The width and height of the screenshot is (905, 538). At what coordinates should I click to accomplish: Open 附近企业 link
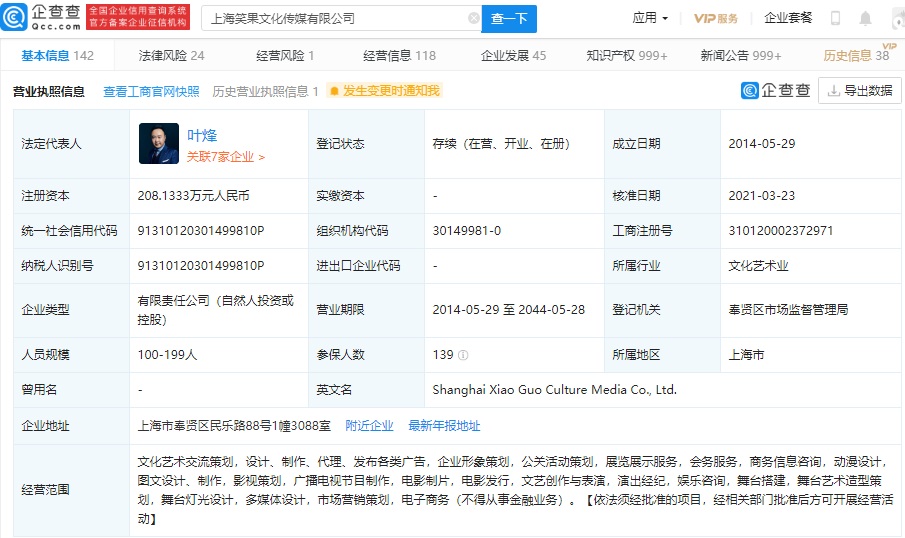click(369, 426)
